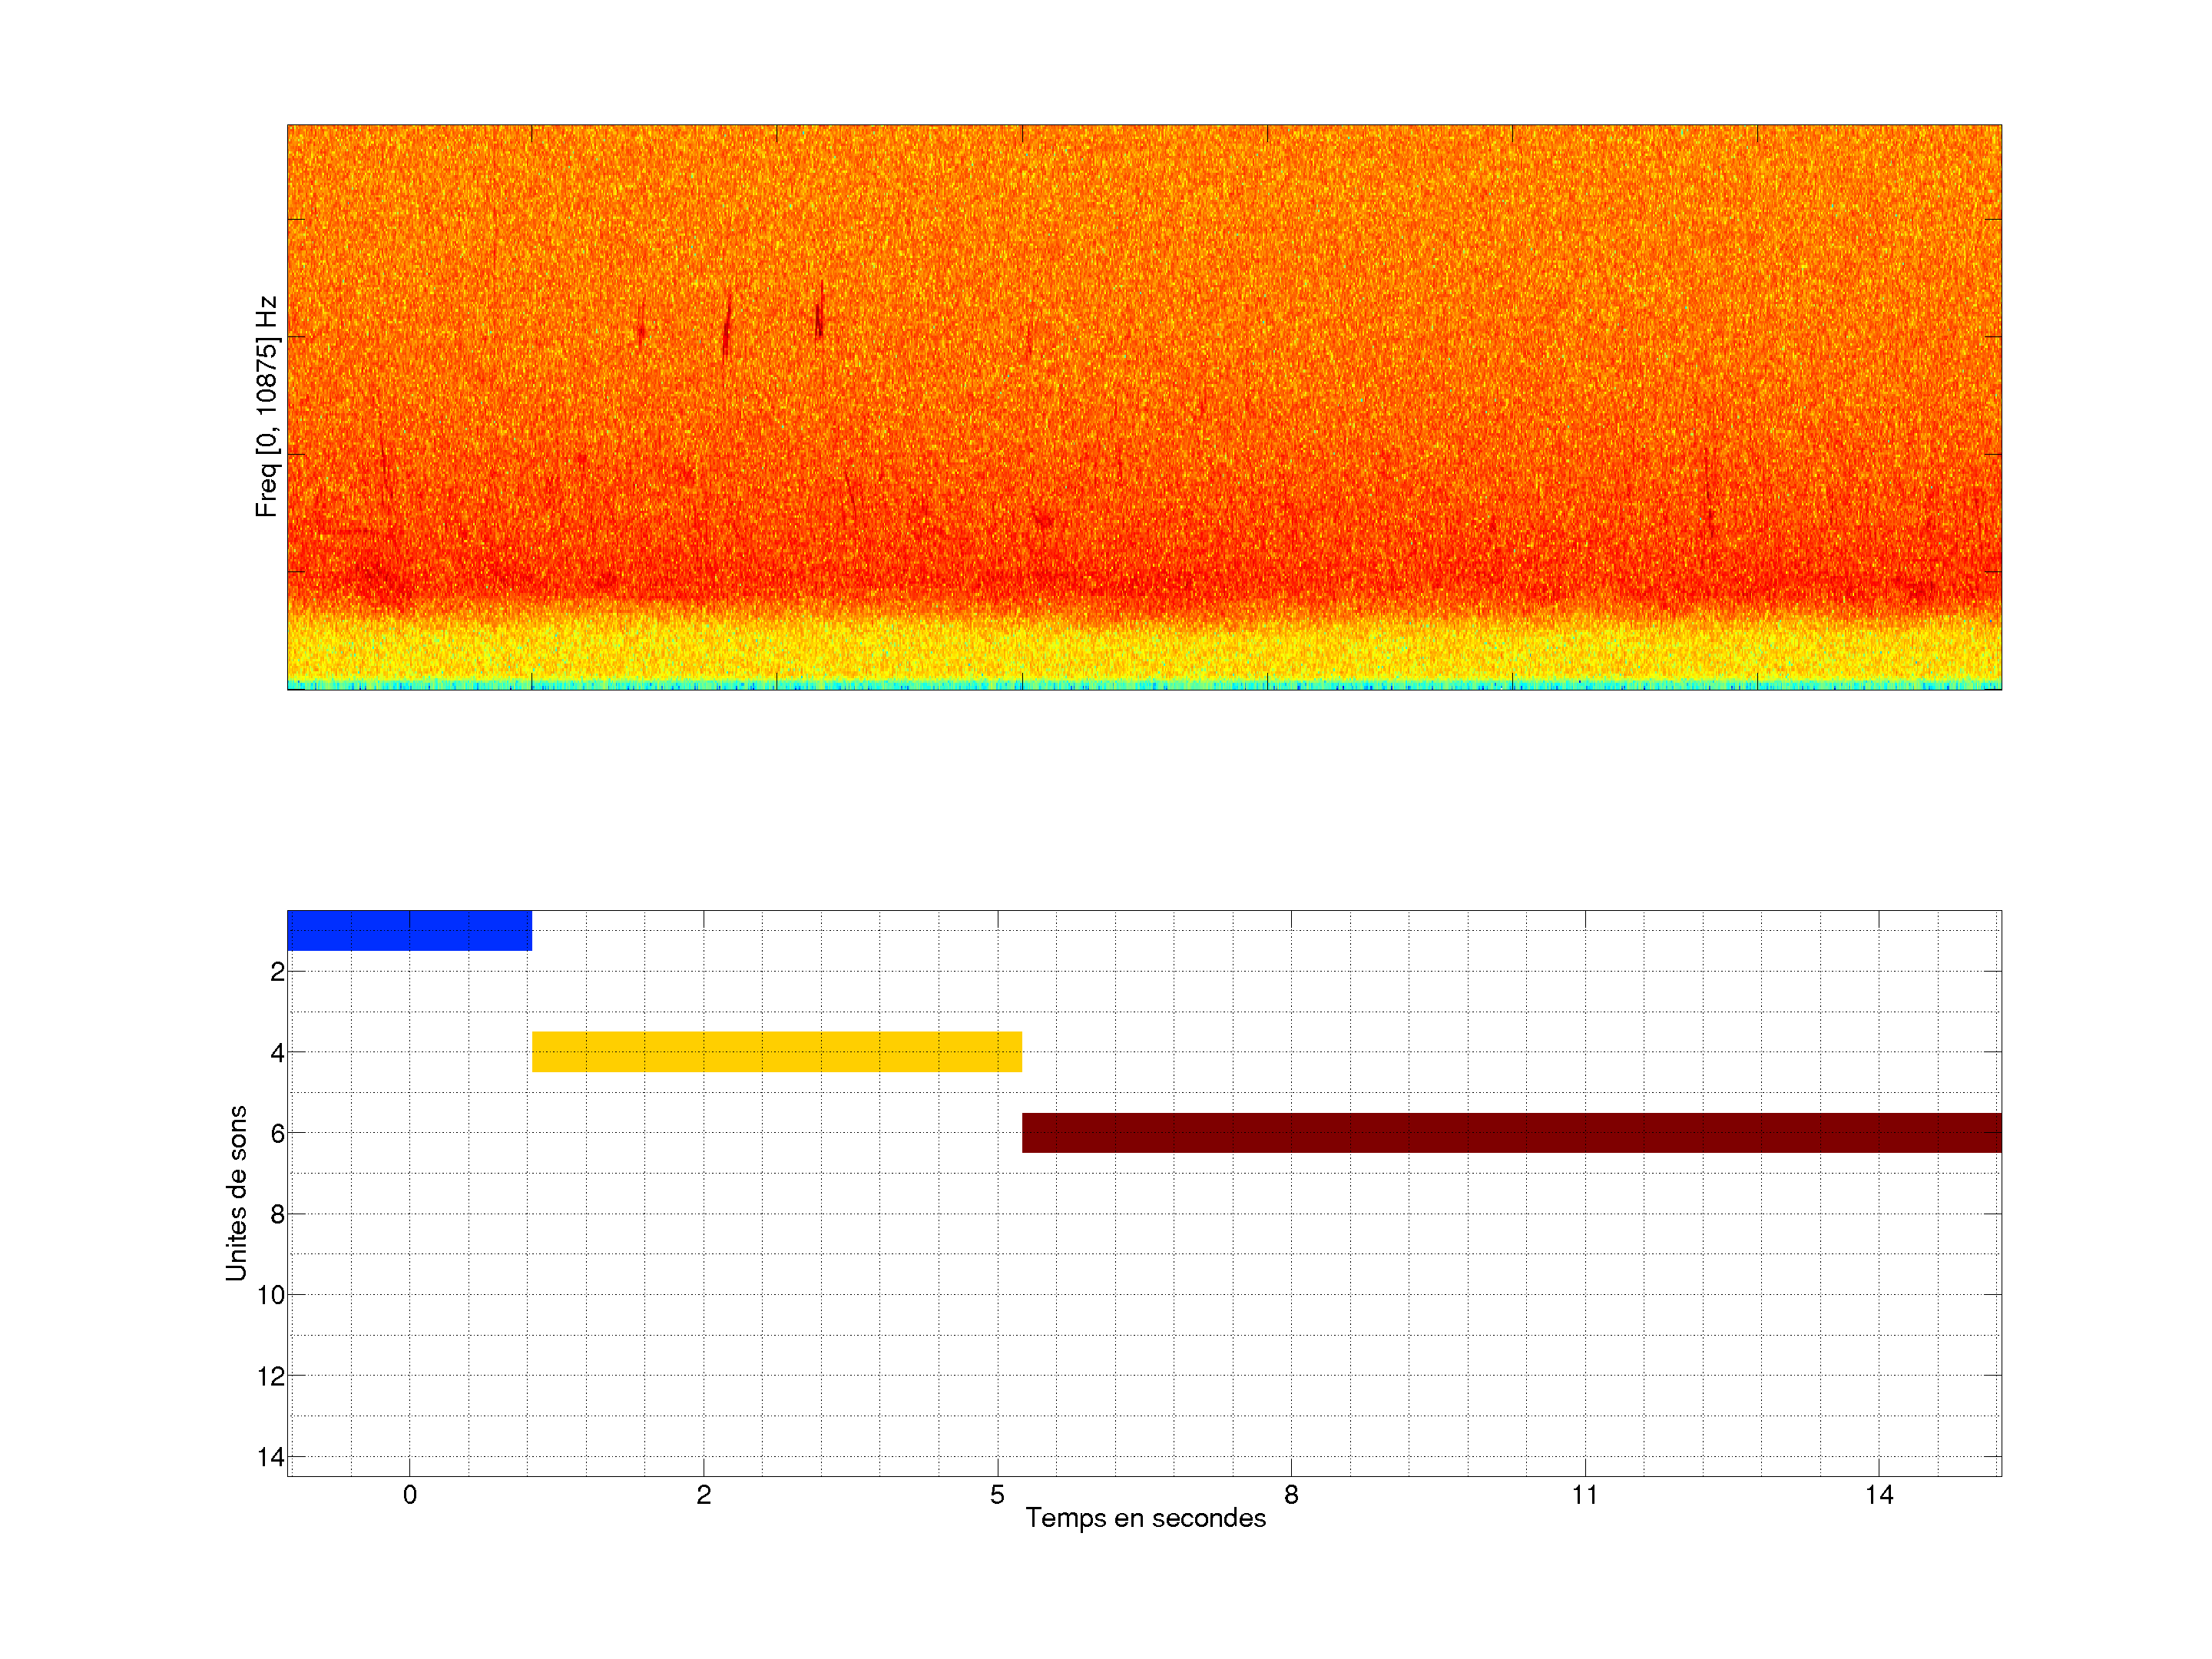Click the x-axis tick label 14
The width and height of the screenshot is (2212, 1659).
tap(1879, 1495)
